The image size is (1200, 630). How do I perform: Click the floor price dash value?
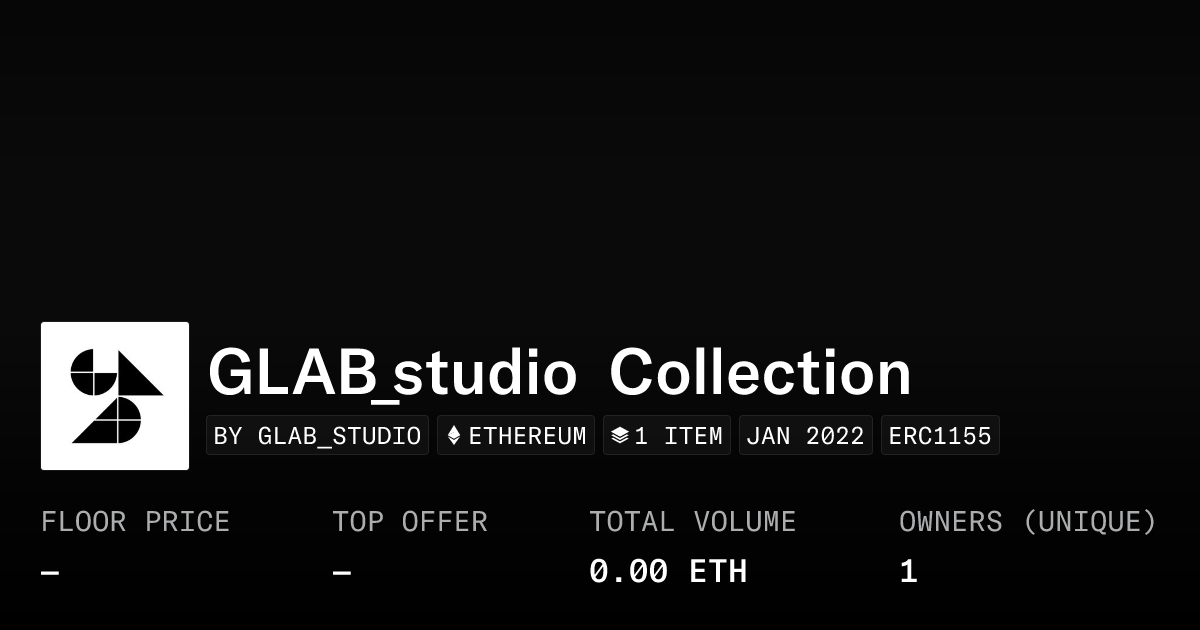click(50, 573)
